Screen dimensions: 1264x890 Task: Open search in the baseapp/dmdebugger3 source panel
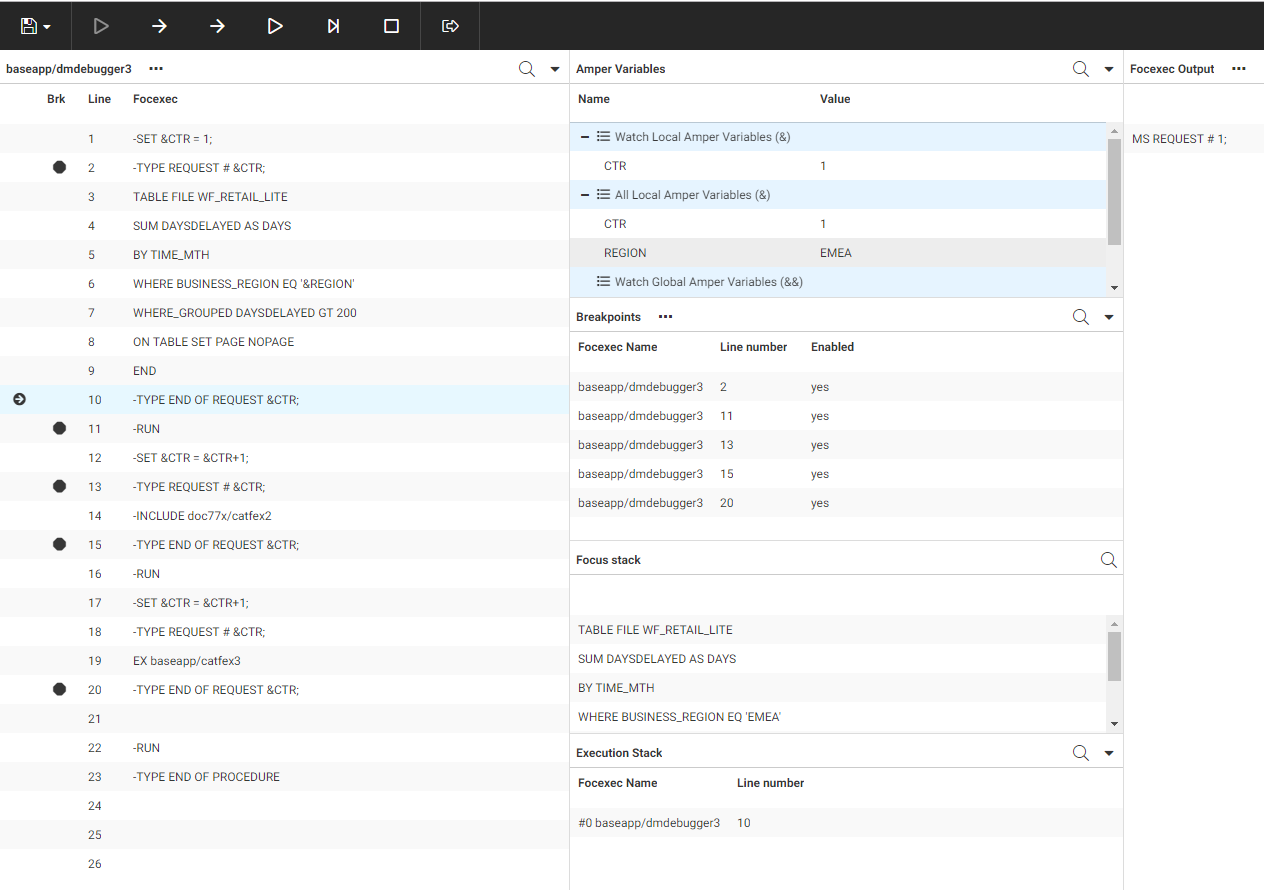pos(526,69)
